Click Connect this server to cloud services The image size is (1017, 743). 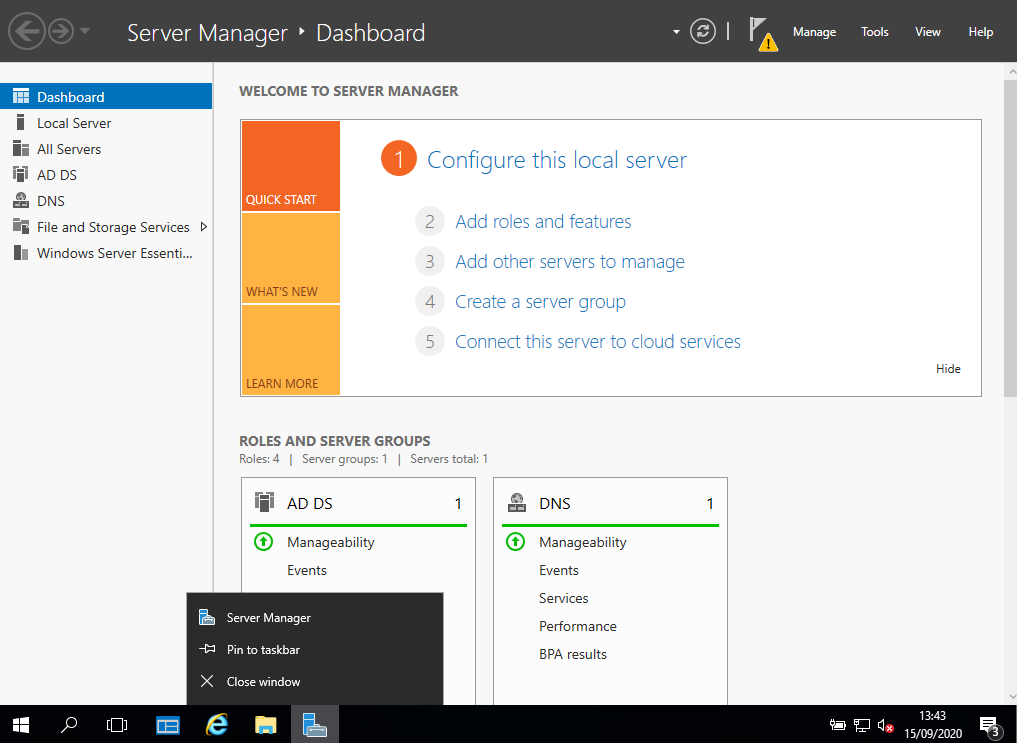point(597,342)
